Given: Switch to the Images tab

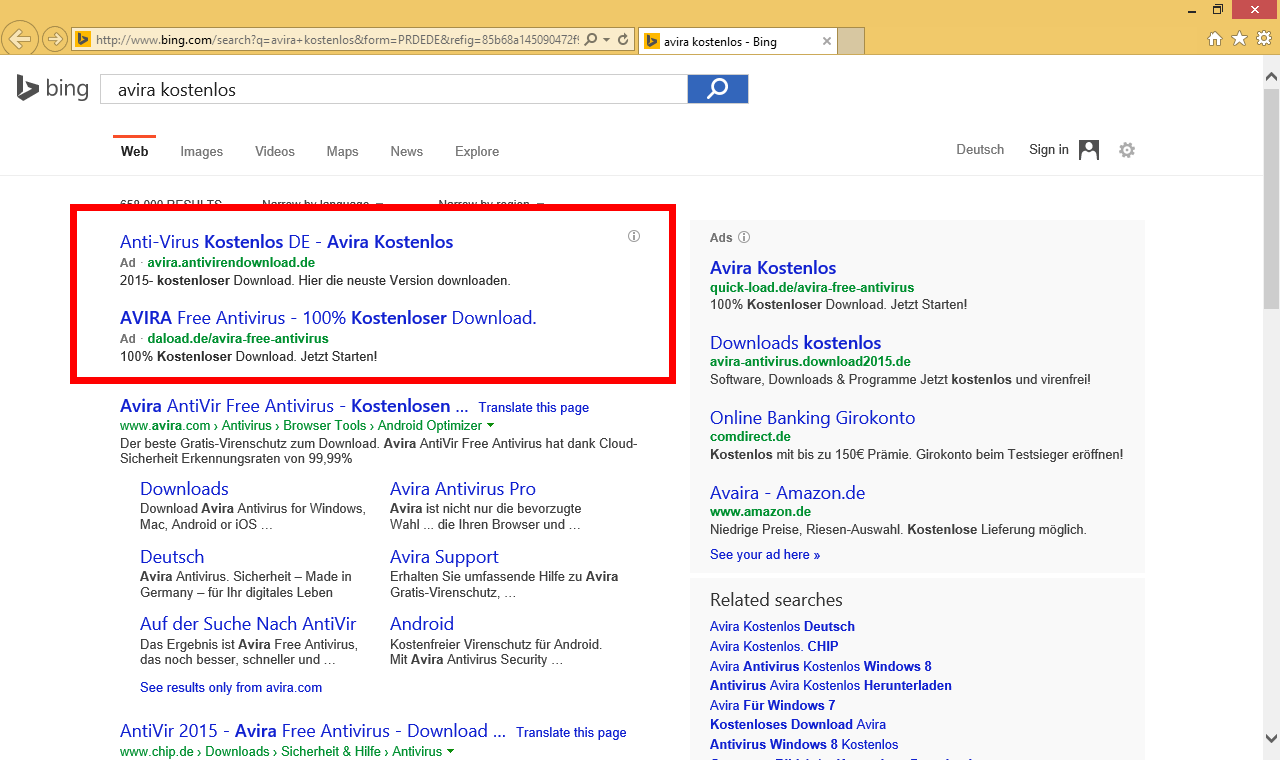Looking at the screenshot, I should pos(202,151).
